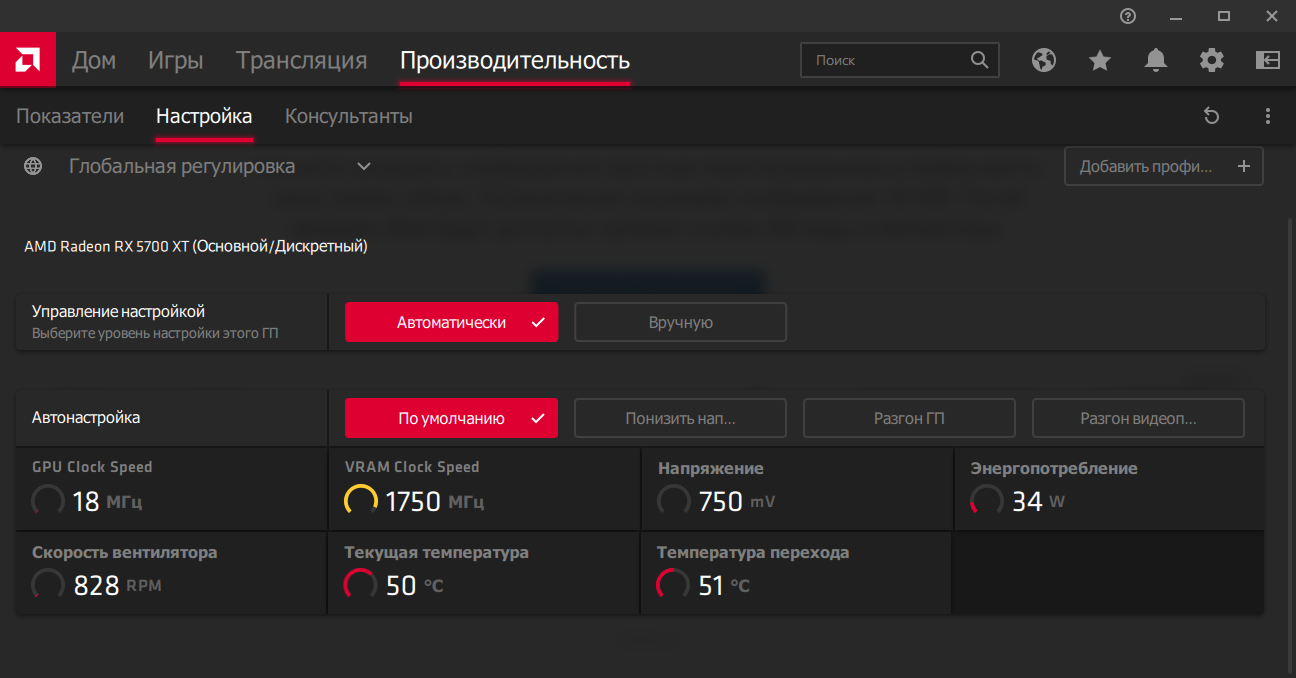Click the current temperature gauge icon

click(361, 584)
